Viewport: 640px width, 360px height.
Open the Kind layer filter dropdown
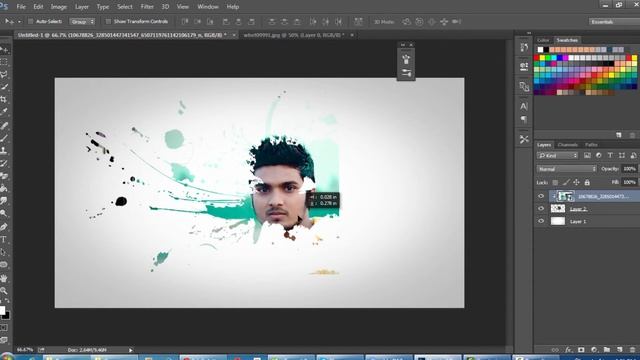pos(557,156)
